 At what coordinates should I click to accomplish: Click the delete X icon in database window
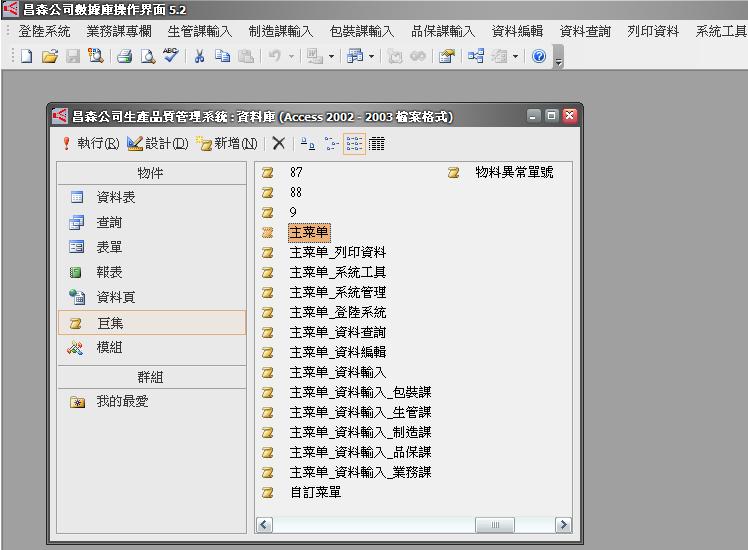(x=279, y=143)
